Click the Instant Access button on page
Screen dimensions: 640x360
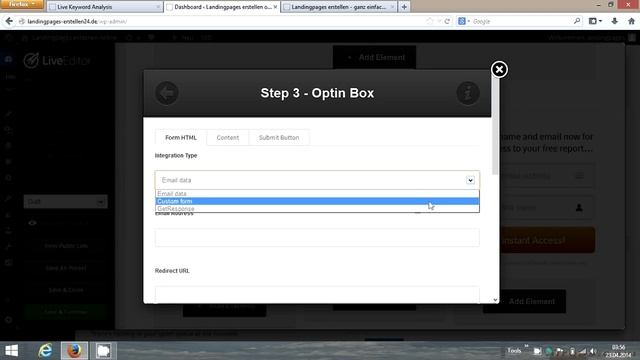coord(547,240)
